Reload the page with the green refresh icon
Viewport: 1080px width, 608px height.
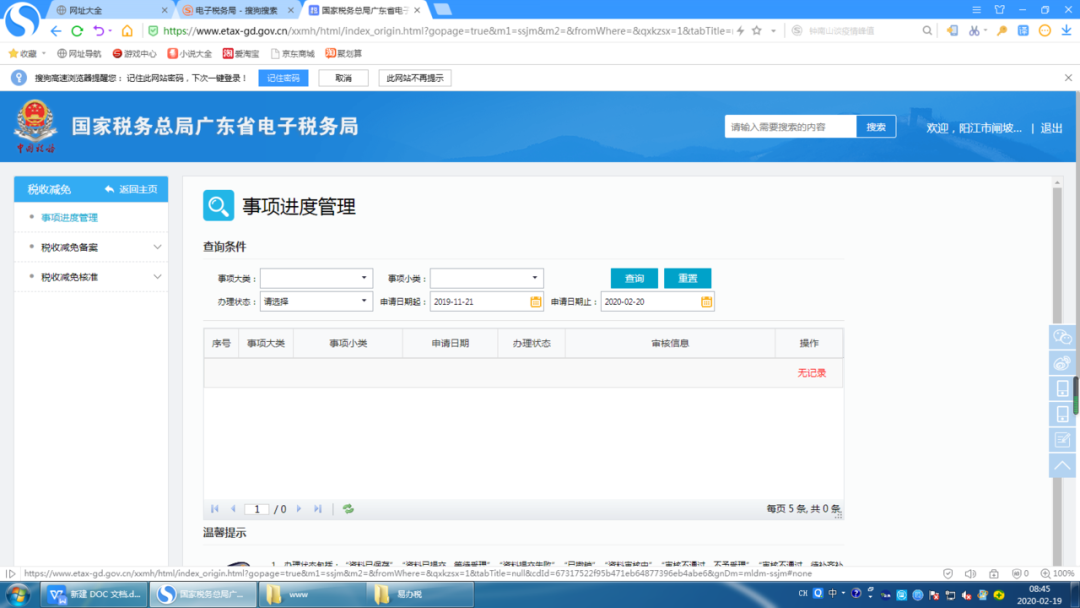click(77, 31)
